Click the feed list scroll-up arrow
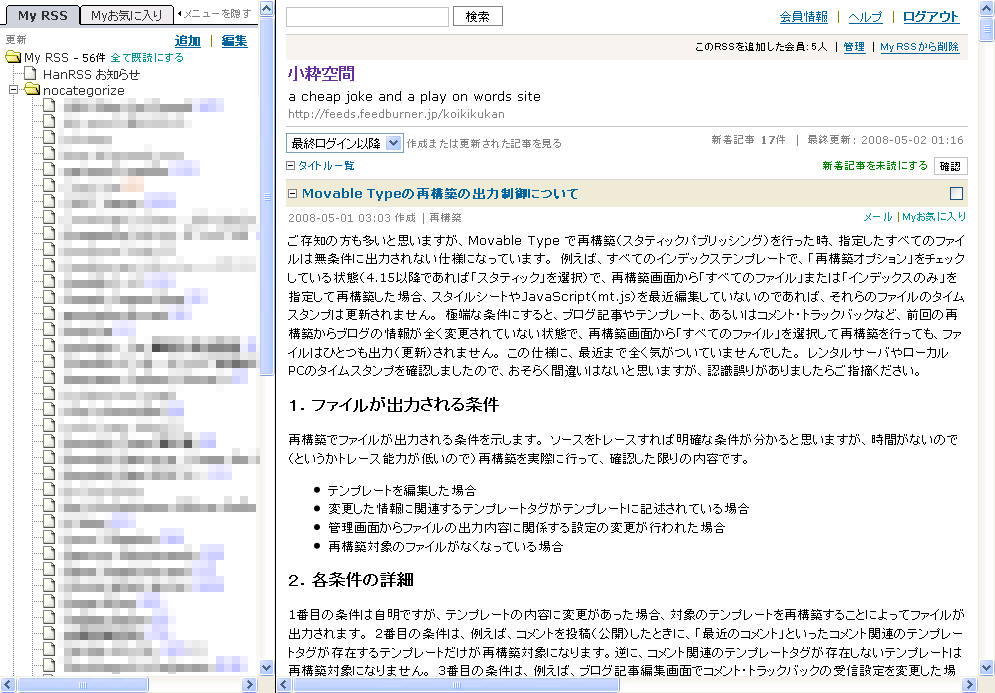This screenshot has width=995, height=693. pyautogui.click(x=267, y=8)
